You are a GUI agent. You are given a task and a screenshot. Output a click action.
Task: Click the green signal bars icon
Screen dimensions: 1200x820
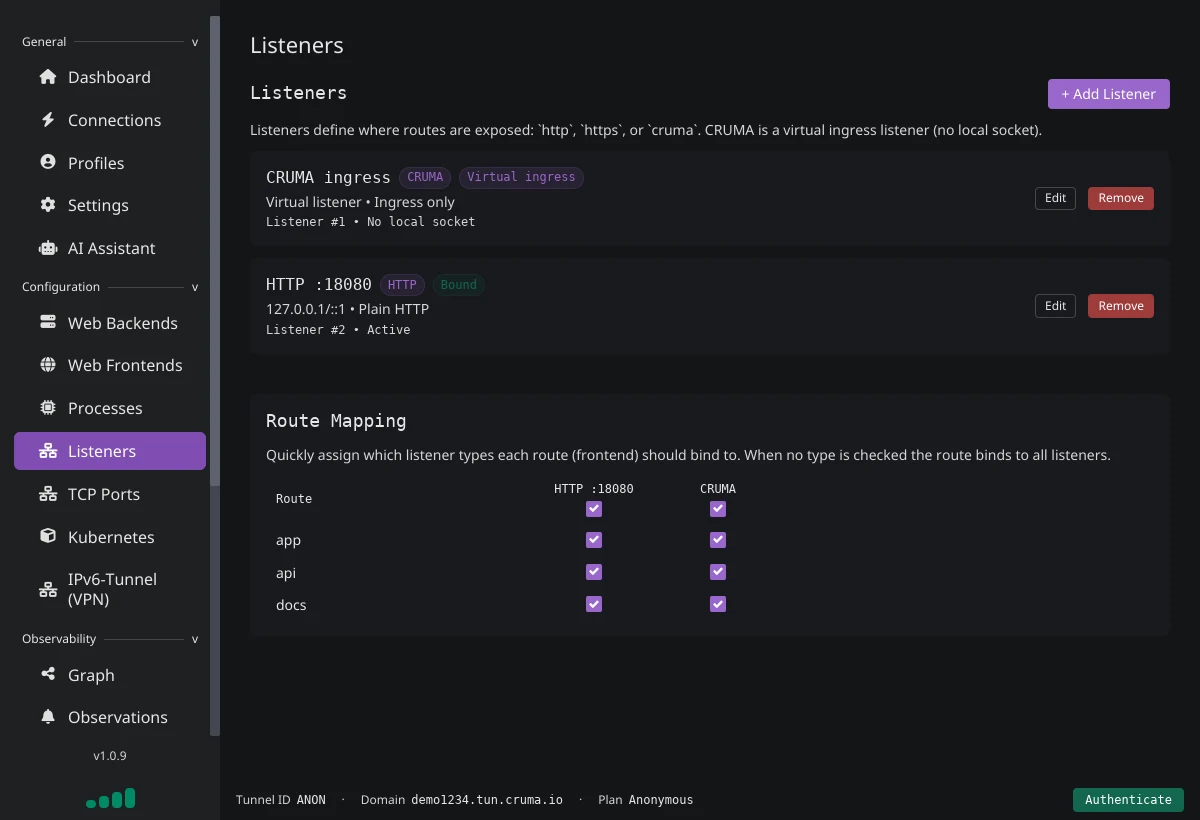point(111,798)
